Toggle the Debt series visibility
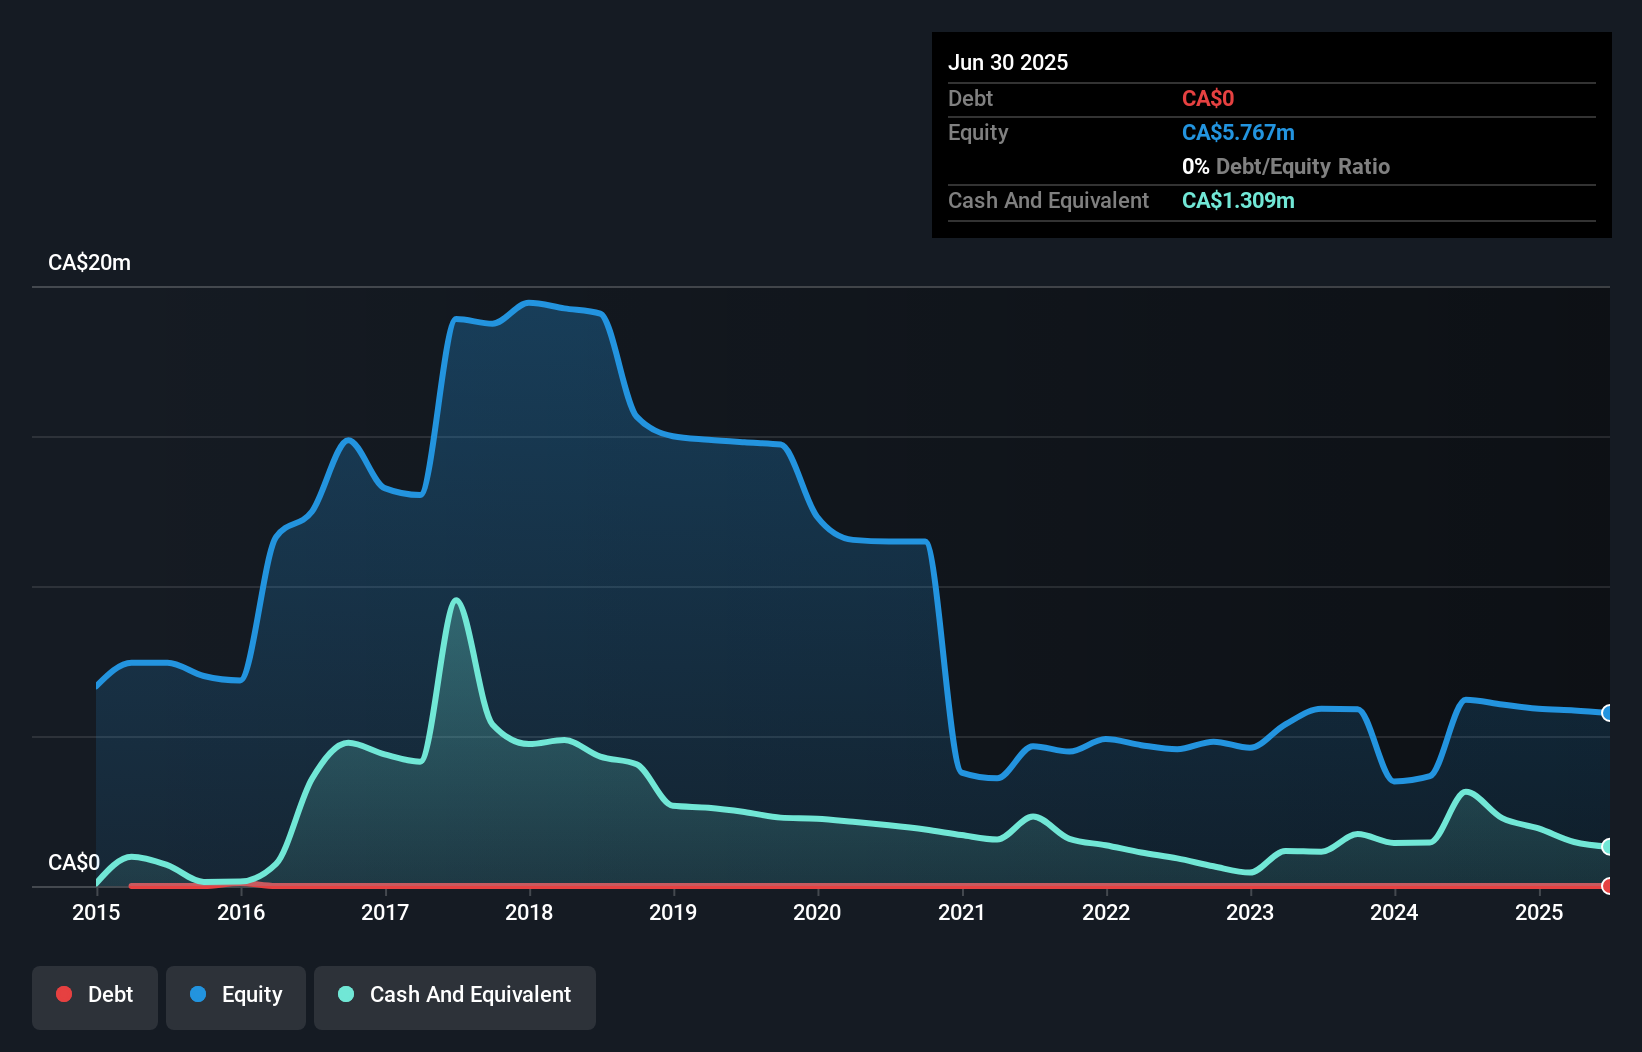 (95, 995)
